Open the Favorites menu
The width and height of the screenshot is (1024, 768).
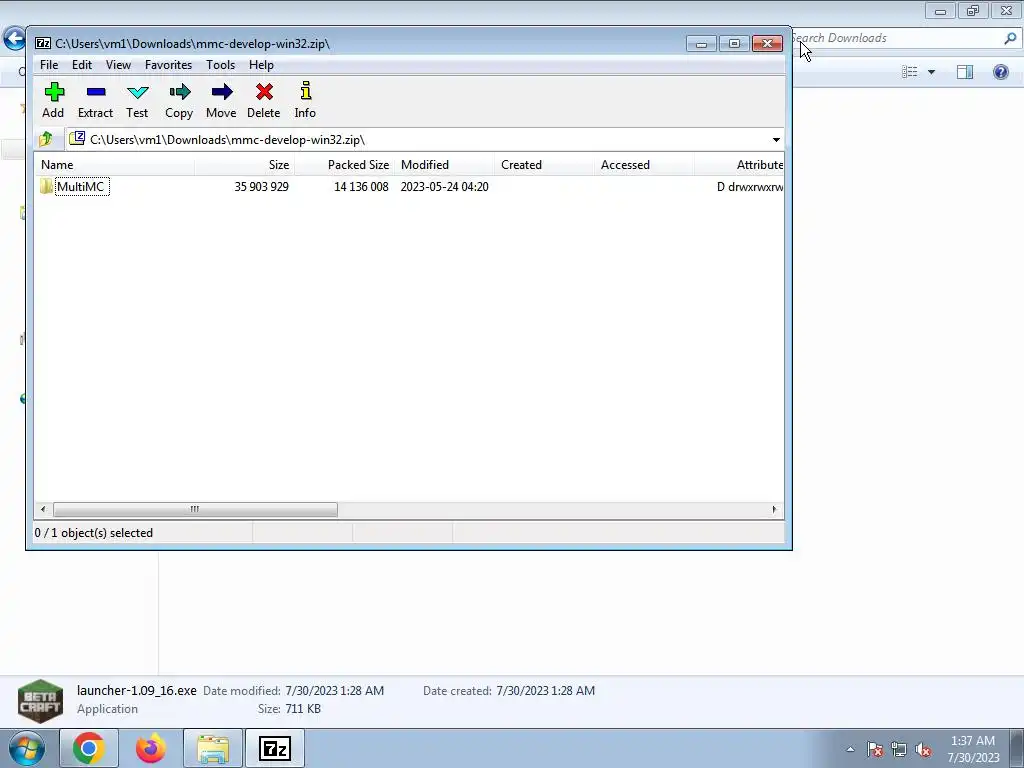point(168,65)
